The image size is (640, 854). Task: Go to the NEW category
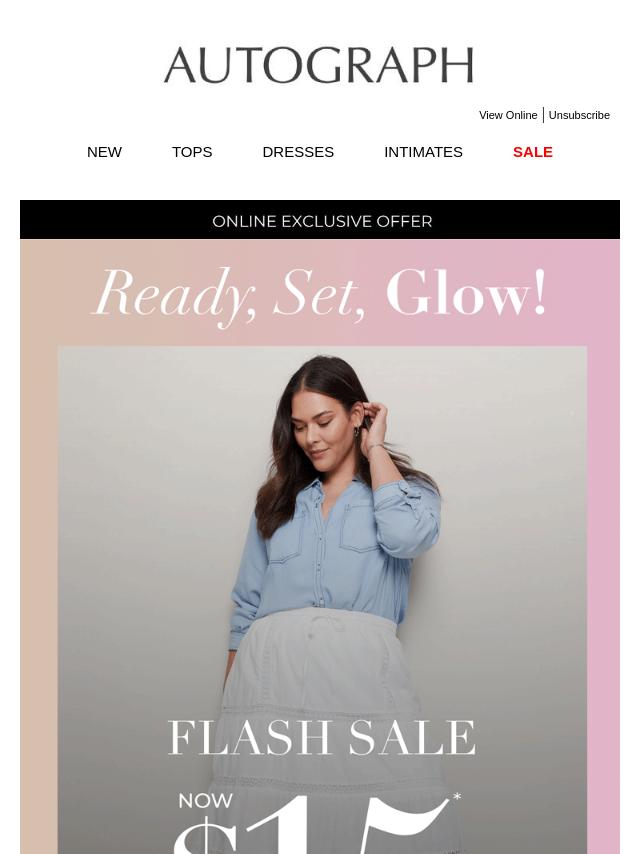coord(105,152)
